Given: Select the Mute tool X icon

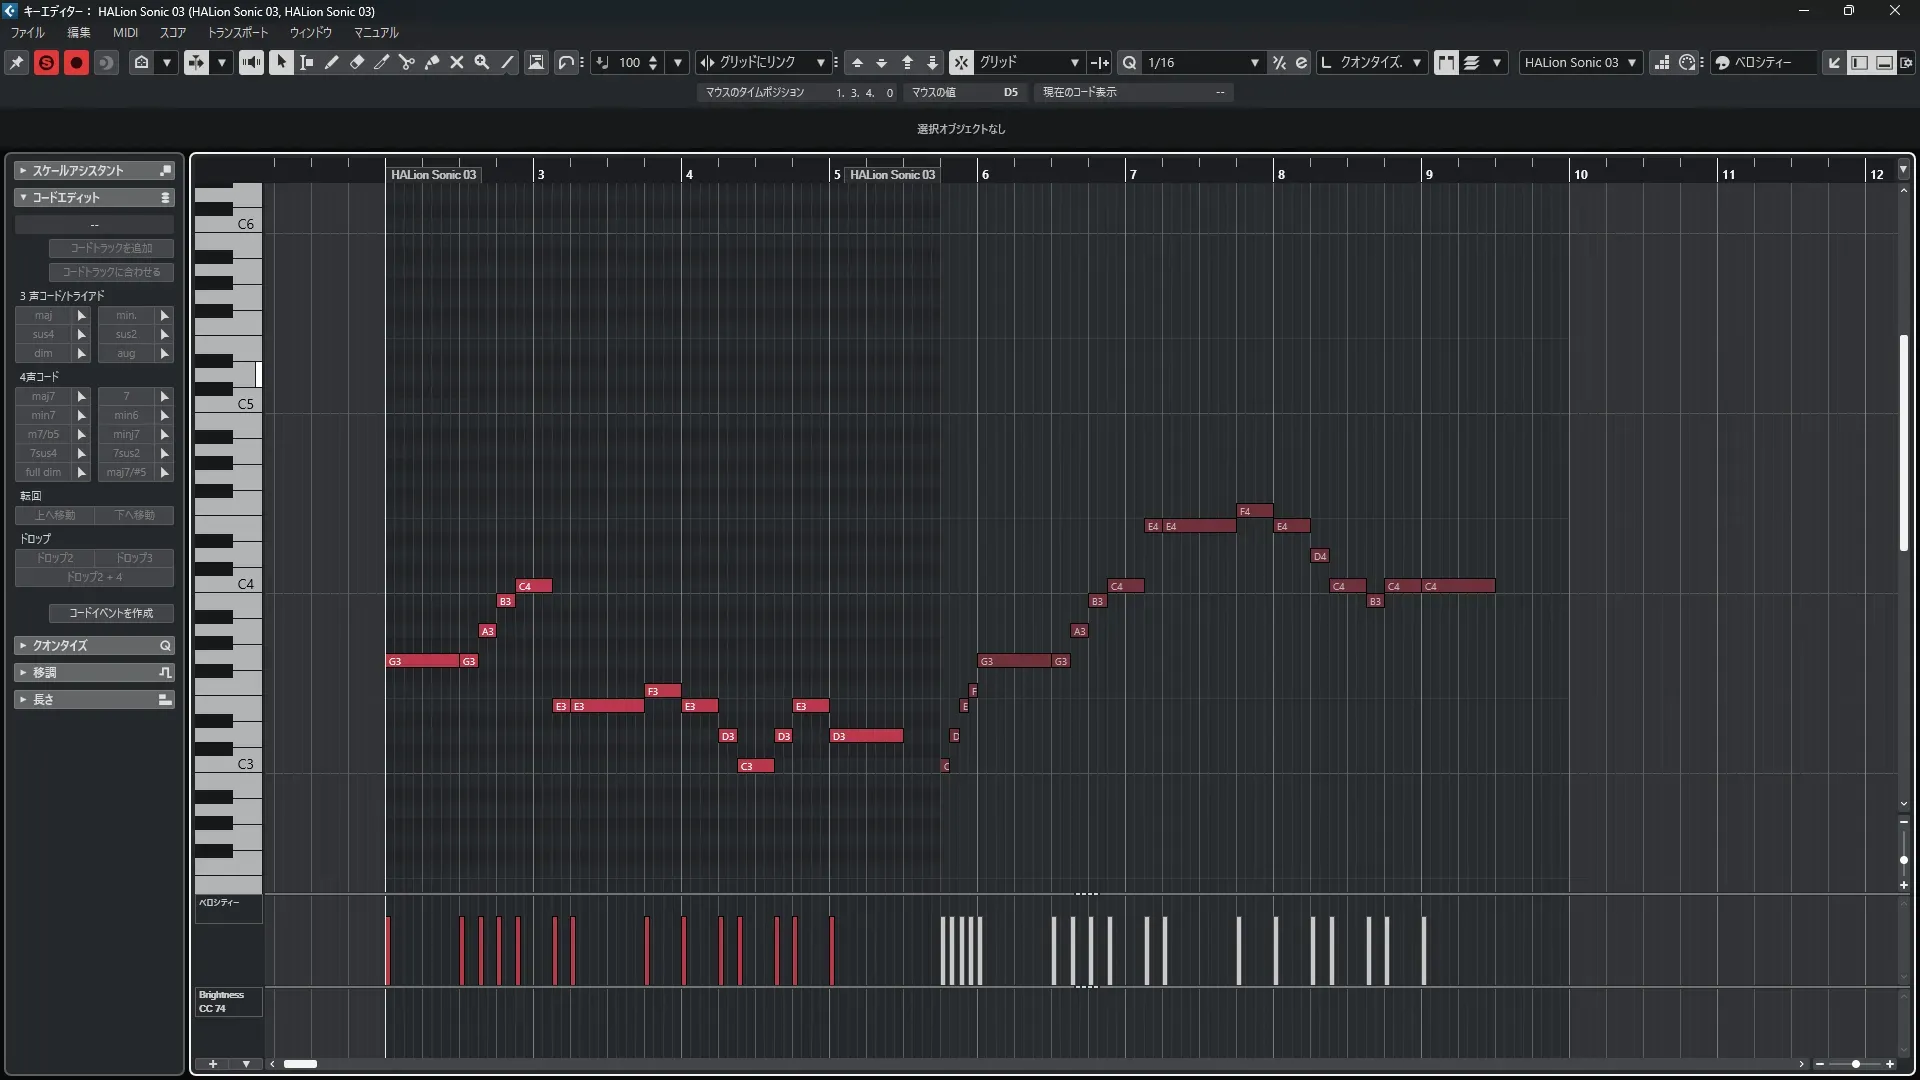Looking at the screenshot, I should (457, 62).
